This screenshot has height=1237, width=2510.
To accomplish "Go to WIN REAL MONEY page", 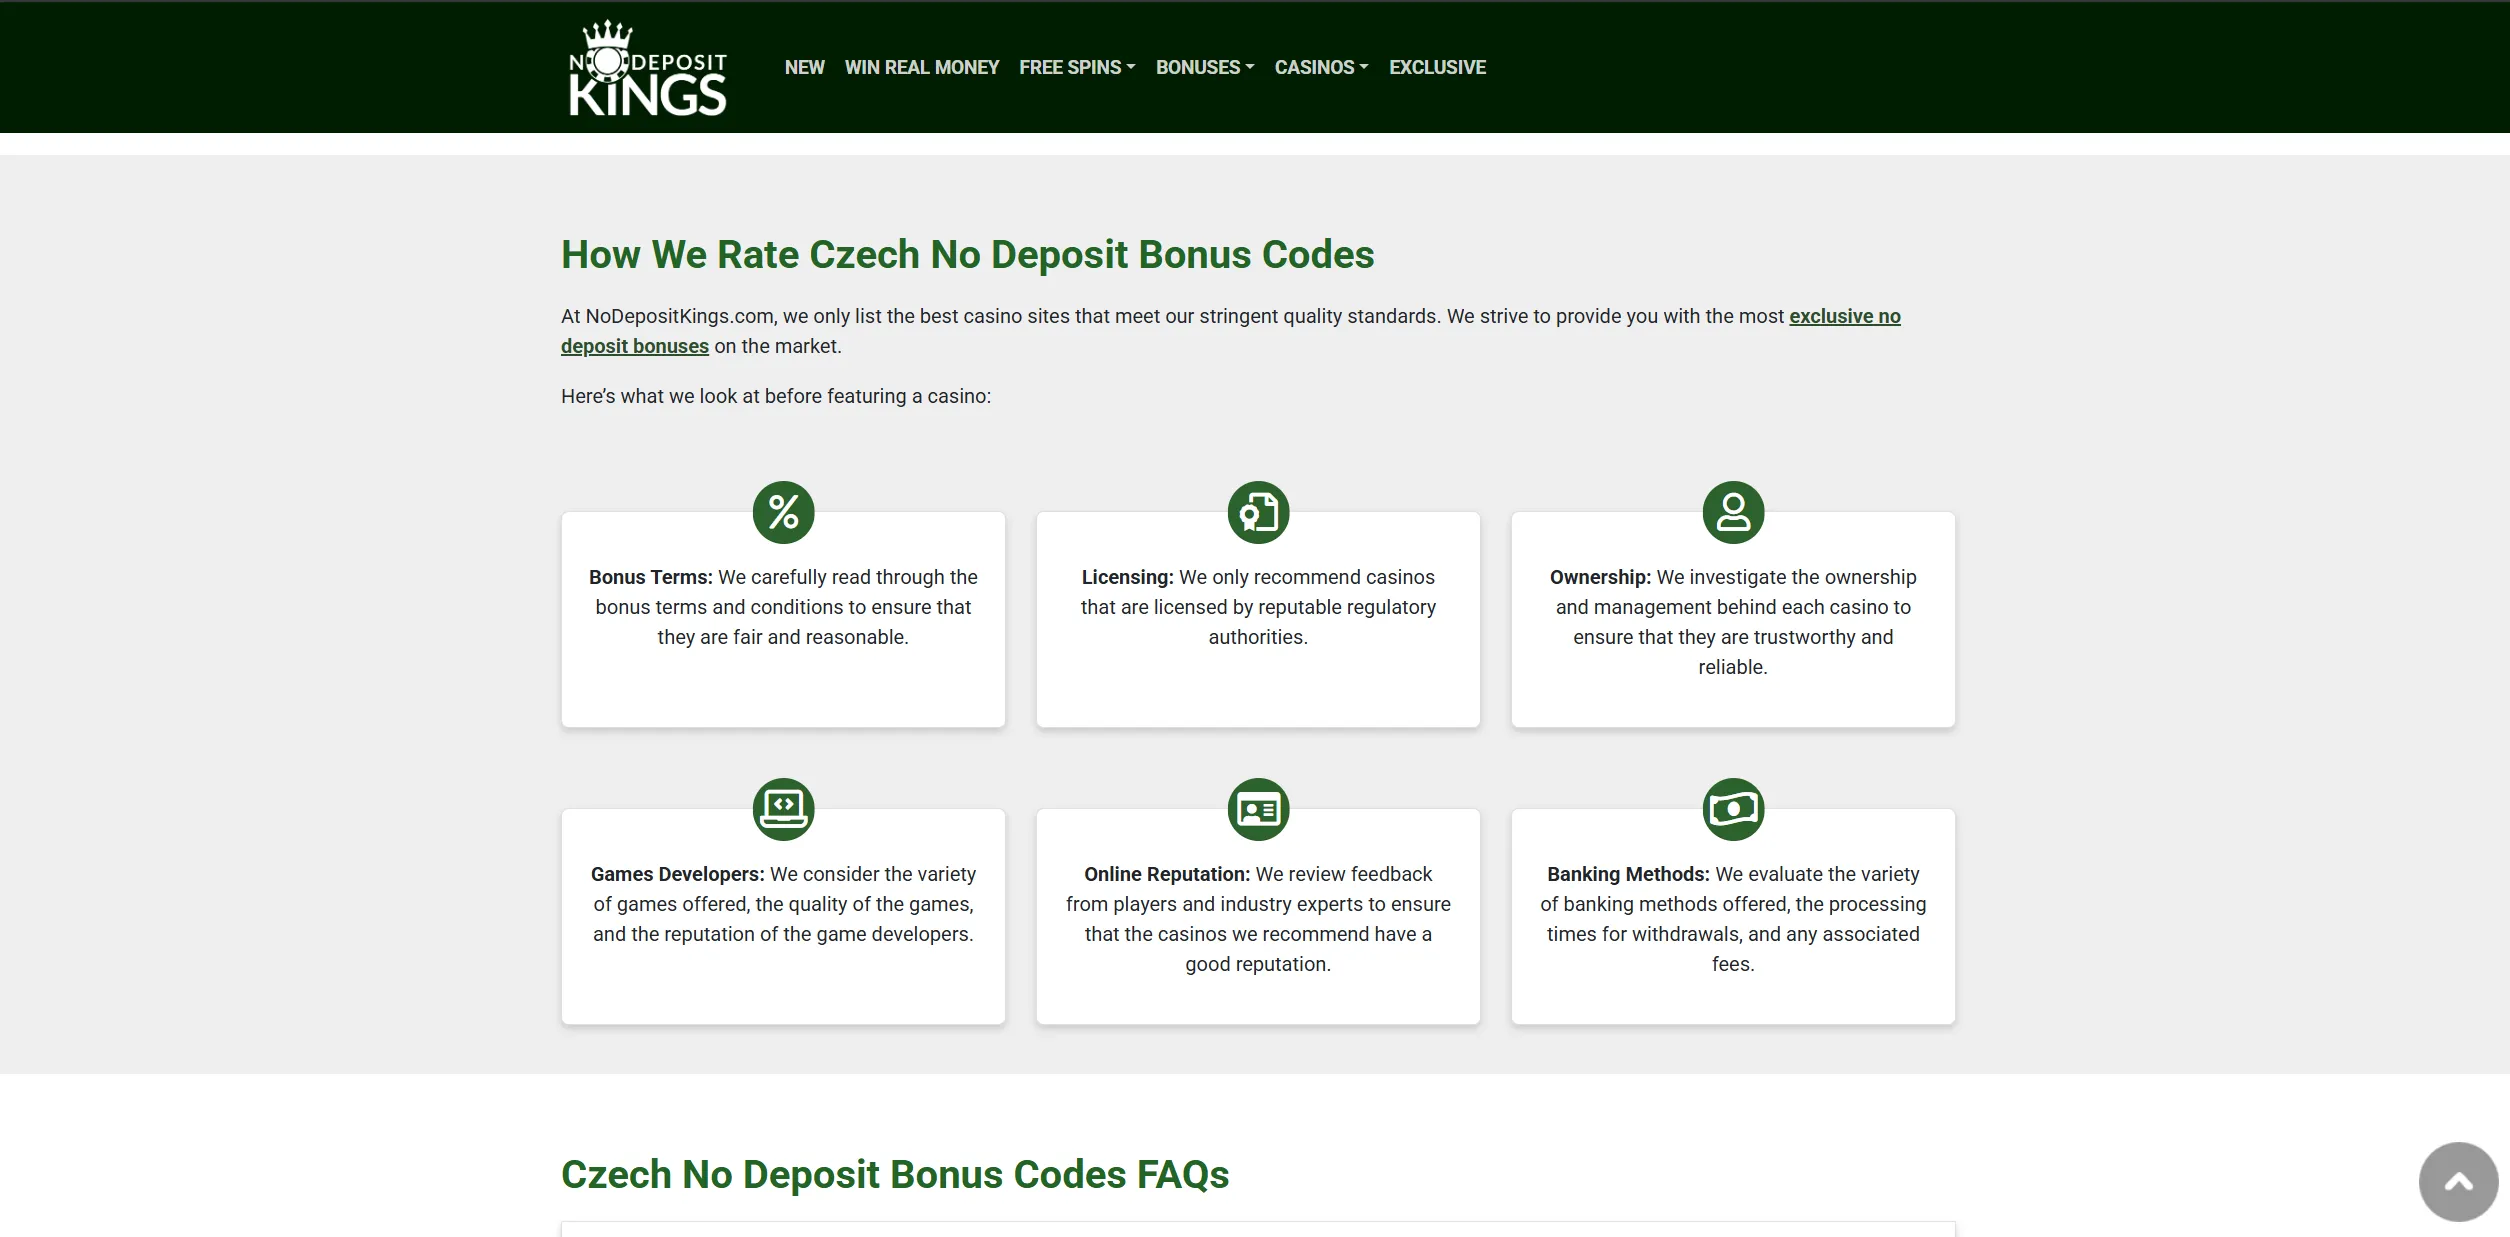I will tap(921, 67).
